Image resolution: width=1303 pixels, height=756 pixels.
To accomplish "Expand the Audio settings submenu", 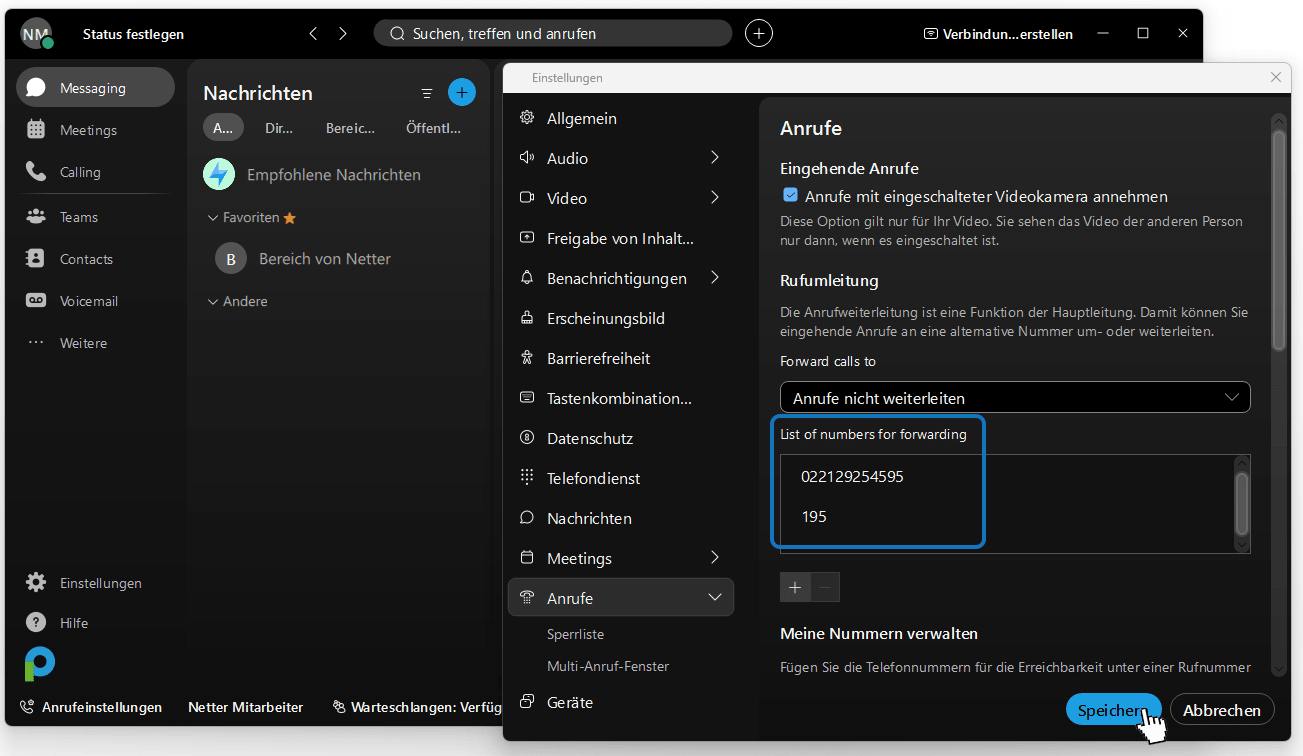I will (x=715, y=157).
